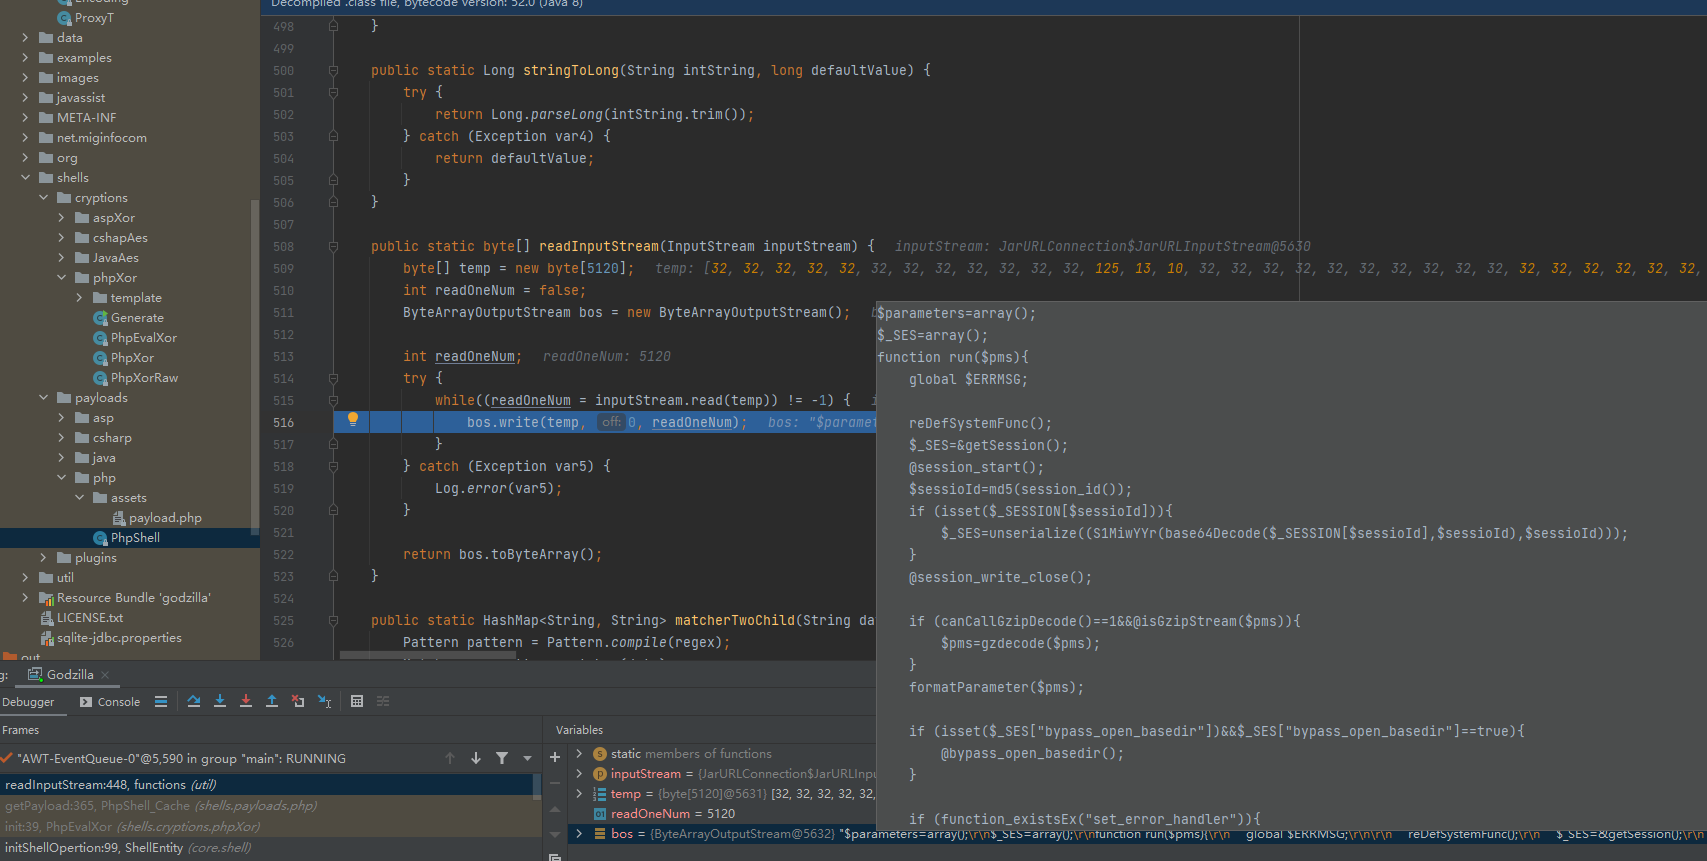
Task: Click the frames filter funnel icon
Action: pos(502,759)
